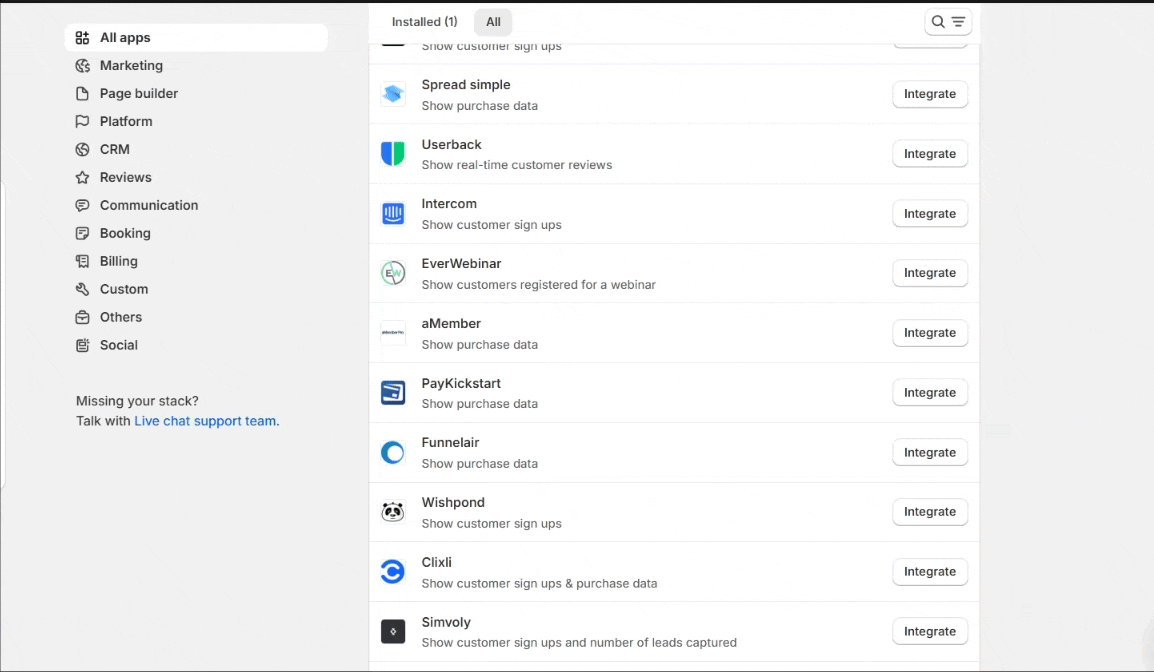
Task: Integrate the Spread simple app
Action: [x=930, y=94]
